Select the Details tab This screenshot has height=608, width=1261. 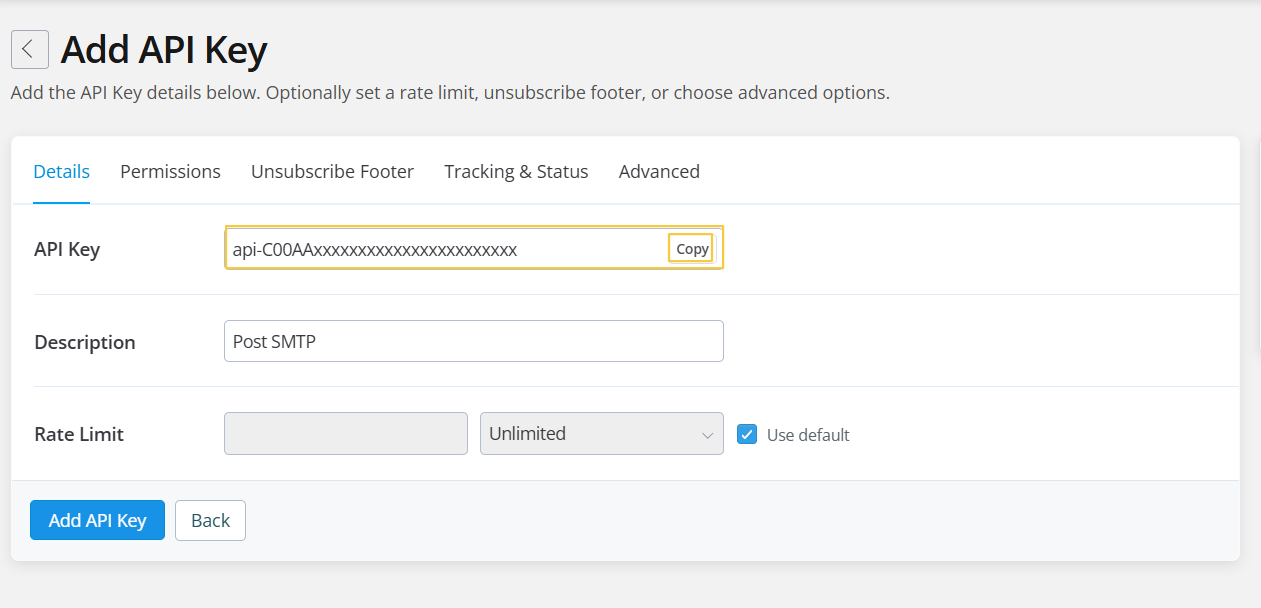(x=62, y=171)
